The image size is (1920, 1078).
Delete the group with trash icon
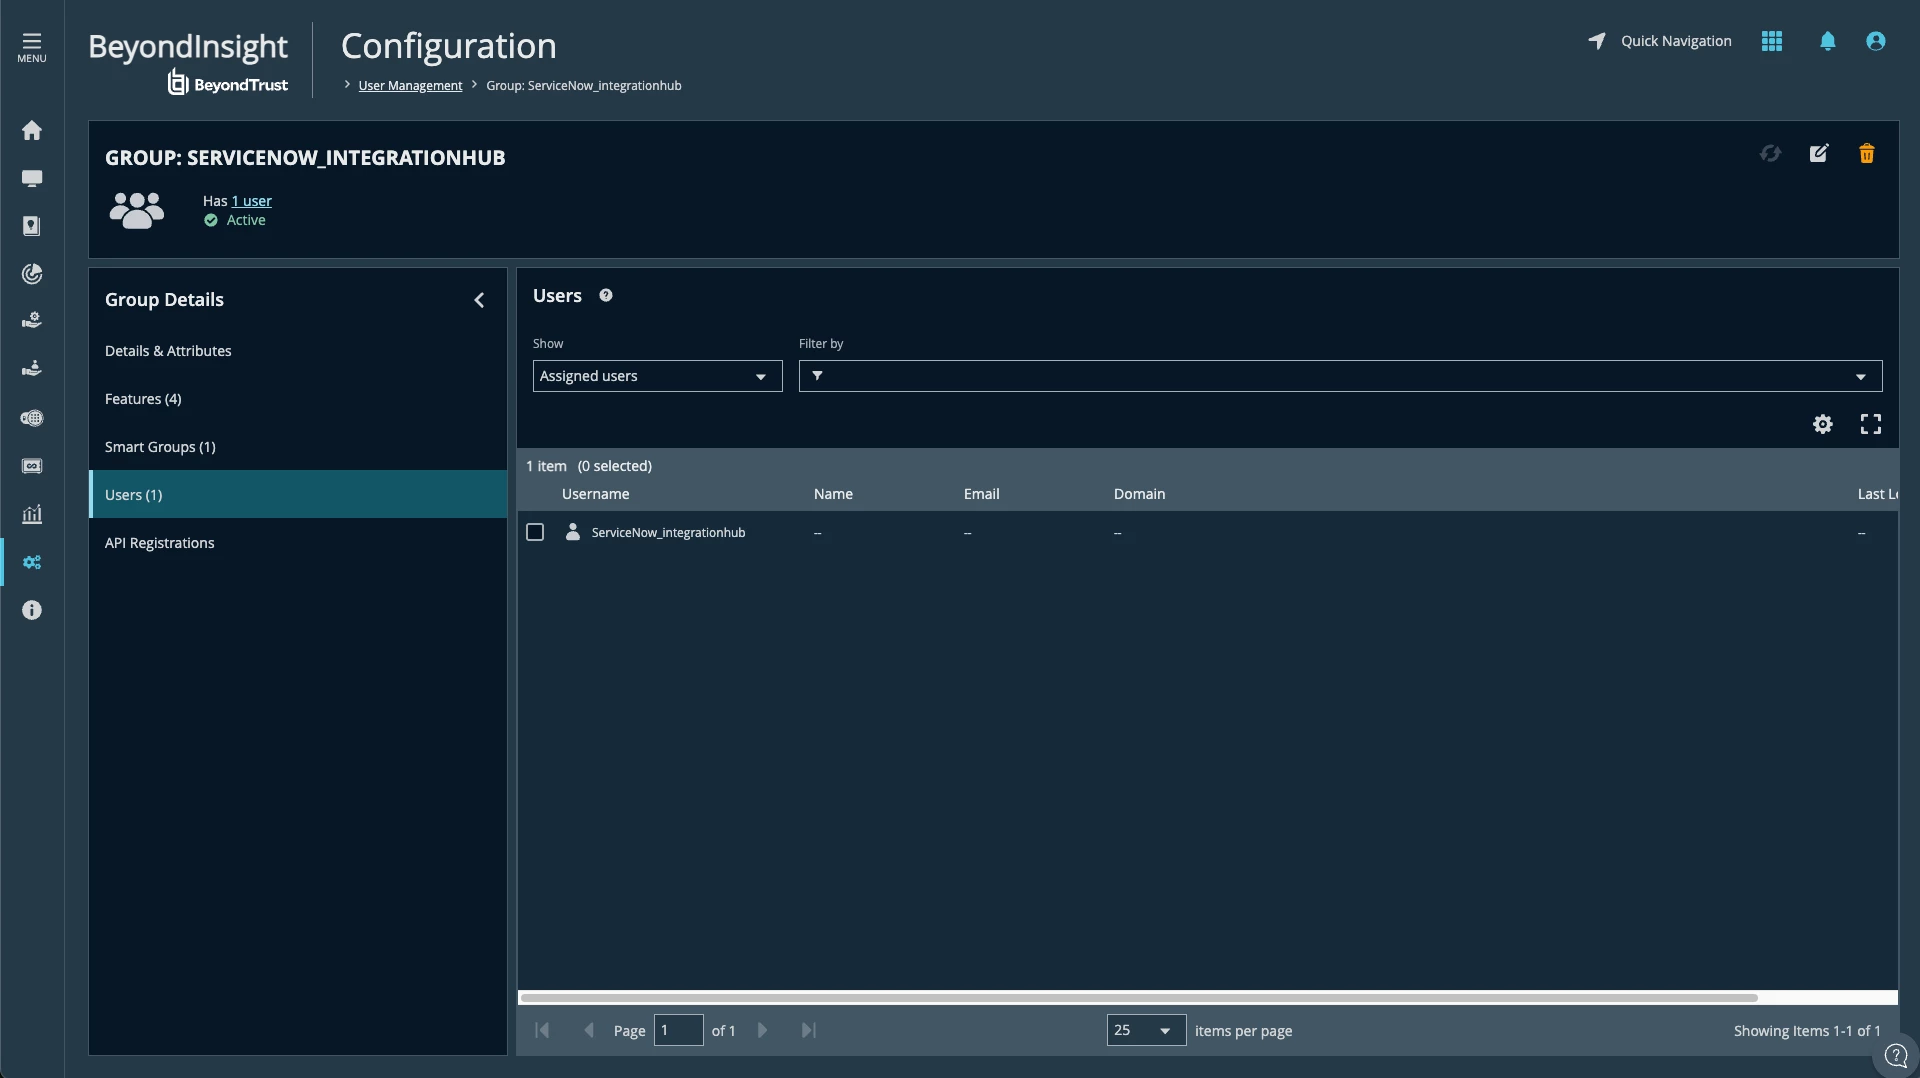[1867, 154]
